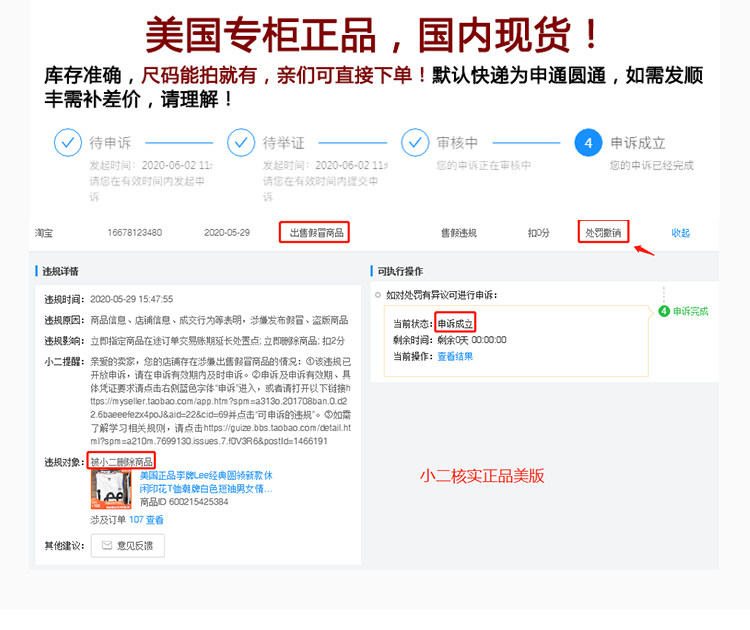Open product title link 美国正品李牌Lee经典圆领
The width and height of the screenshot is (750, 630).
click(x=206, y=482)
